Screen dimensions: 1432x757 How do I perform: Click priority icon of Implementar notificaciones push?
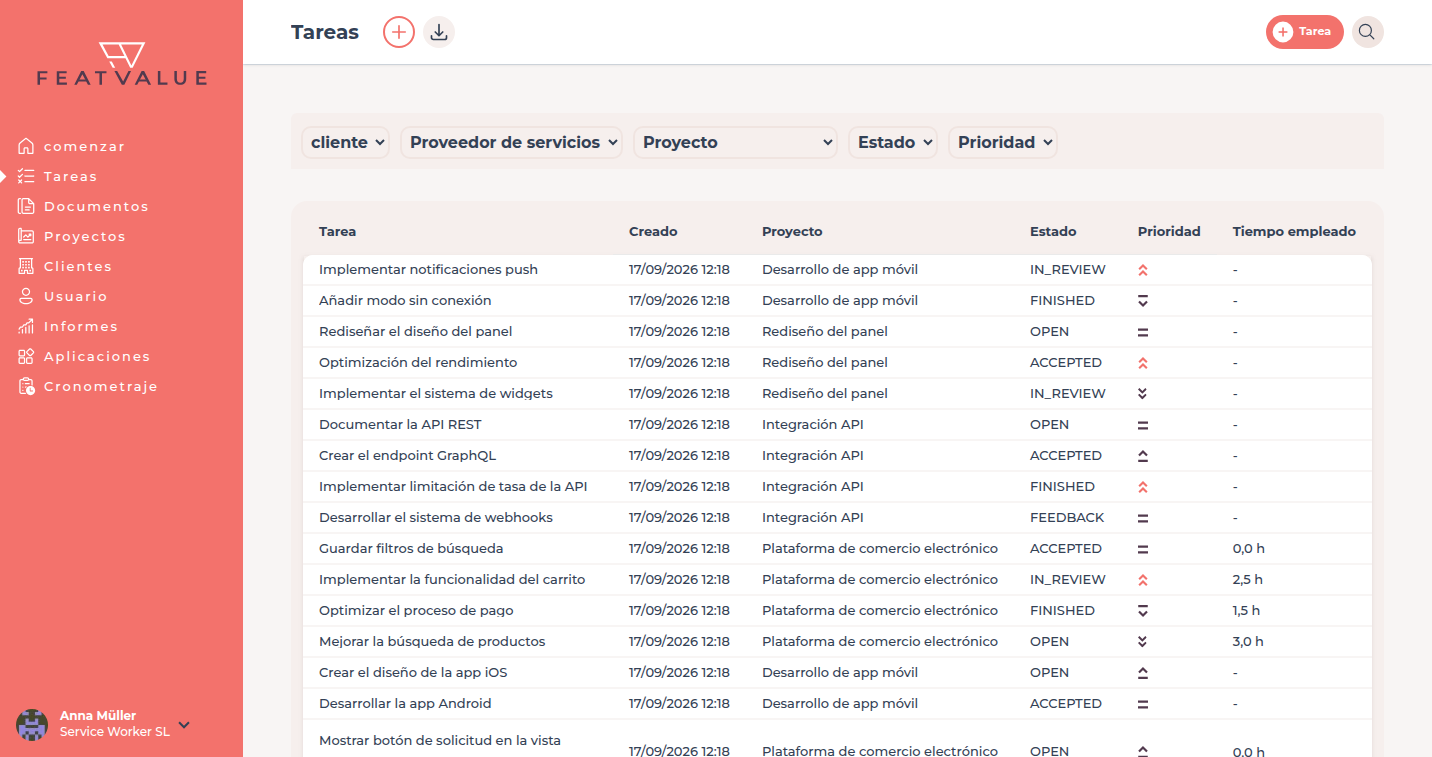click(x=1143, y=270)
